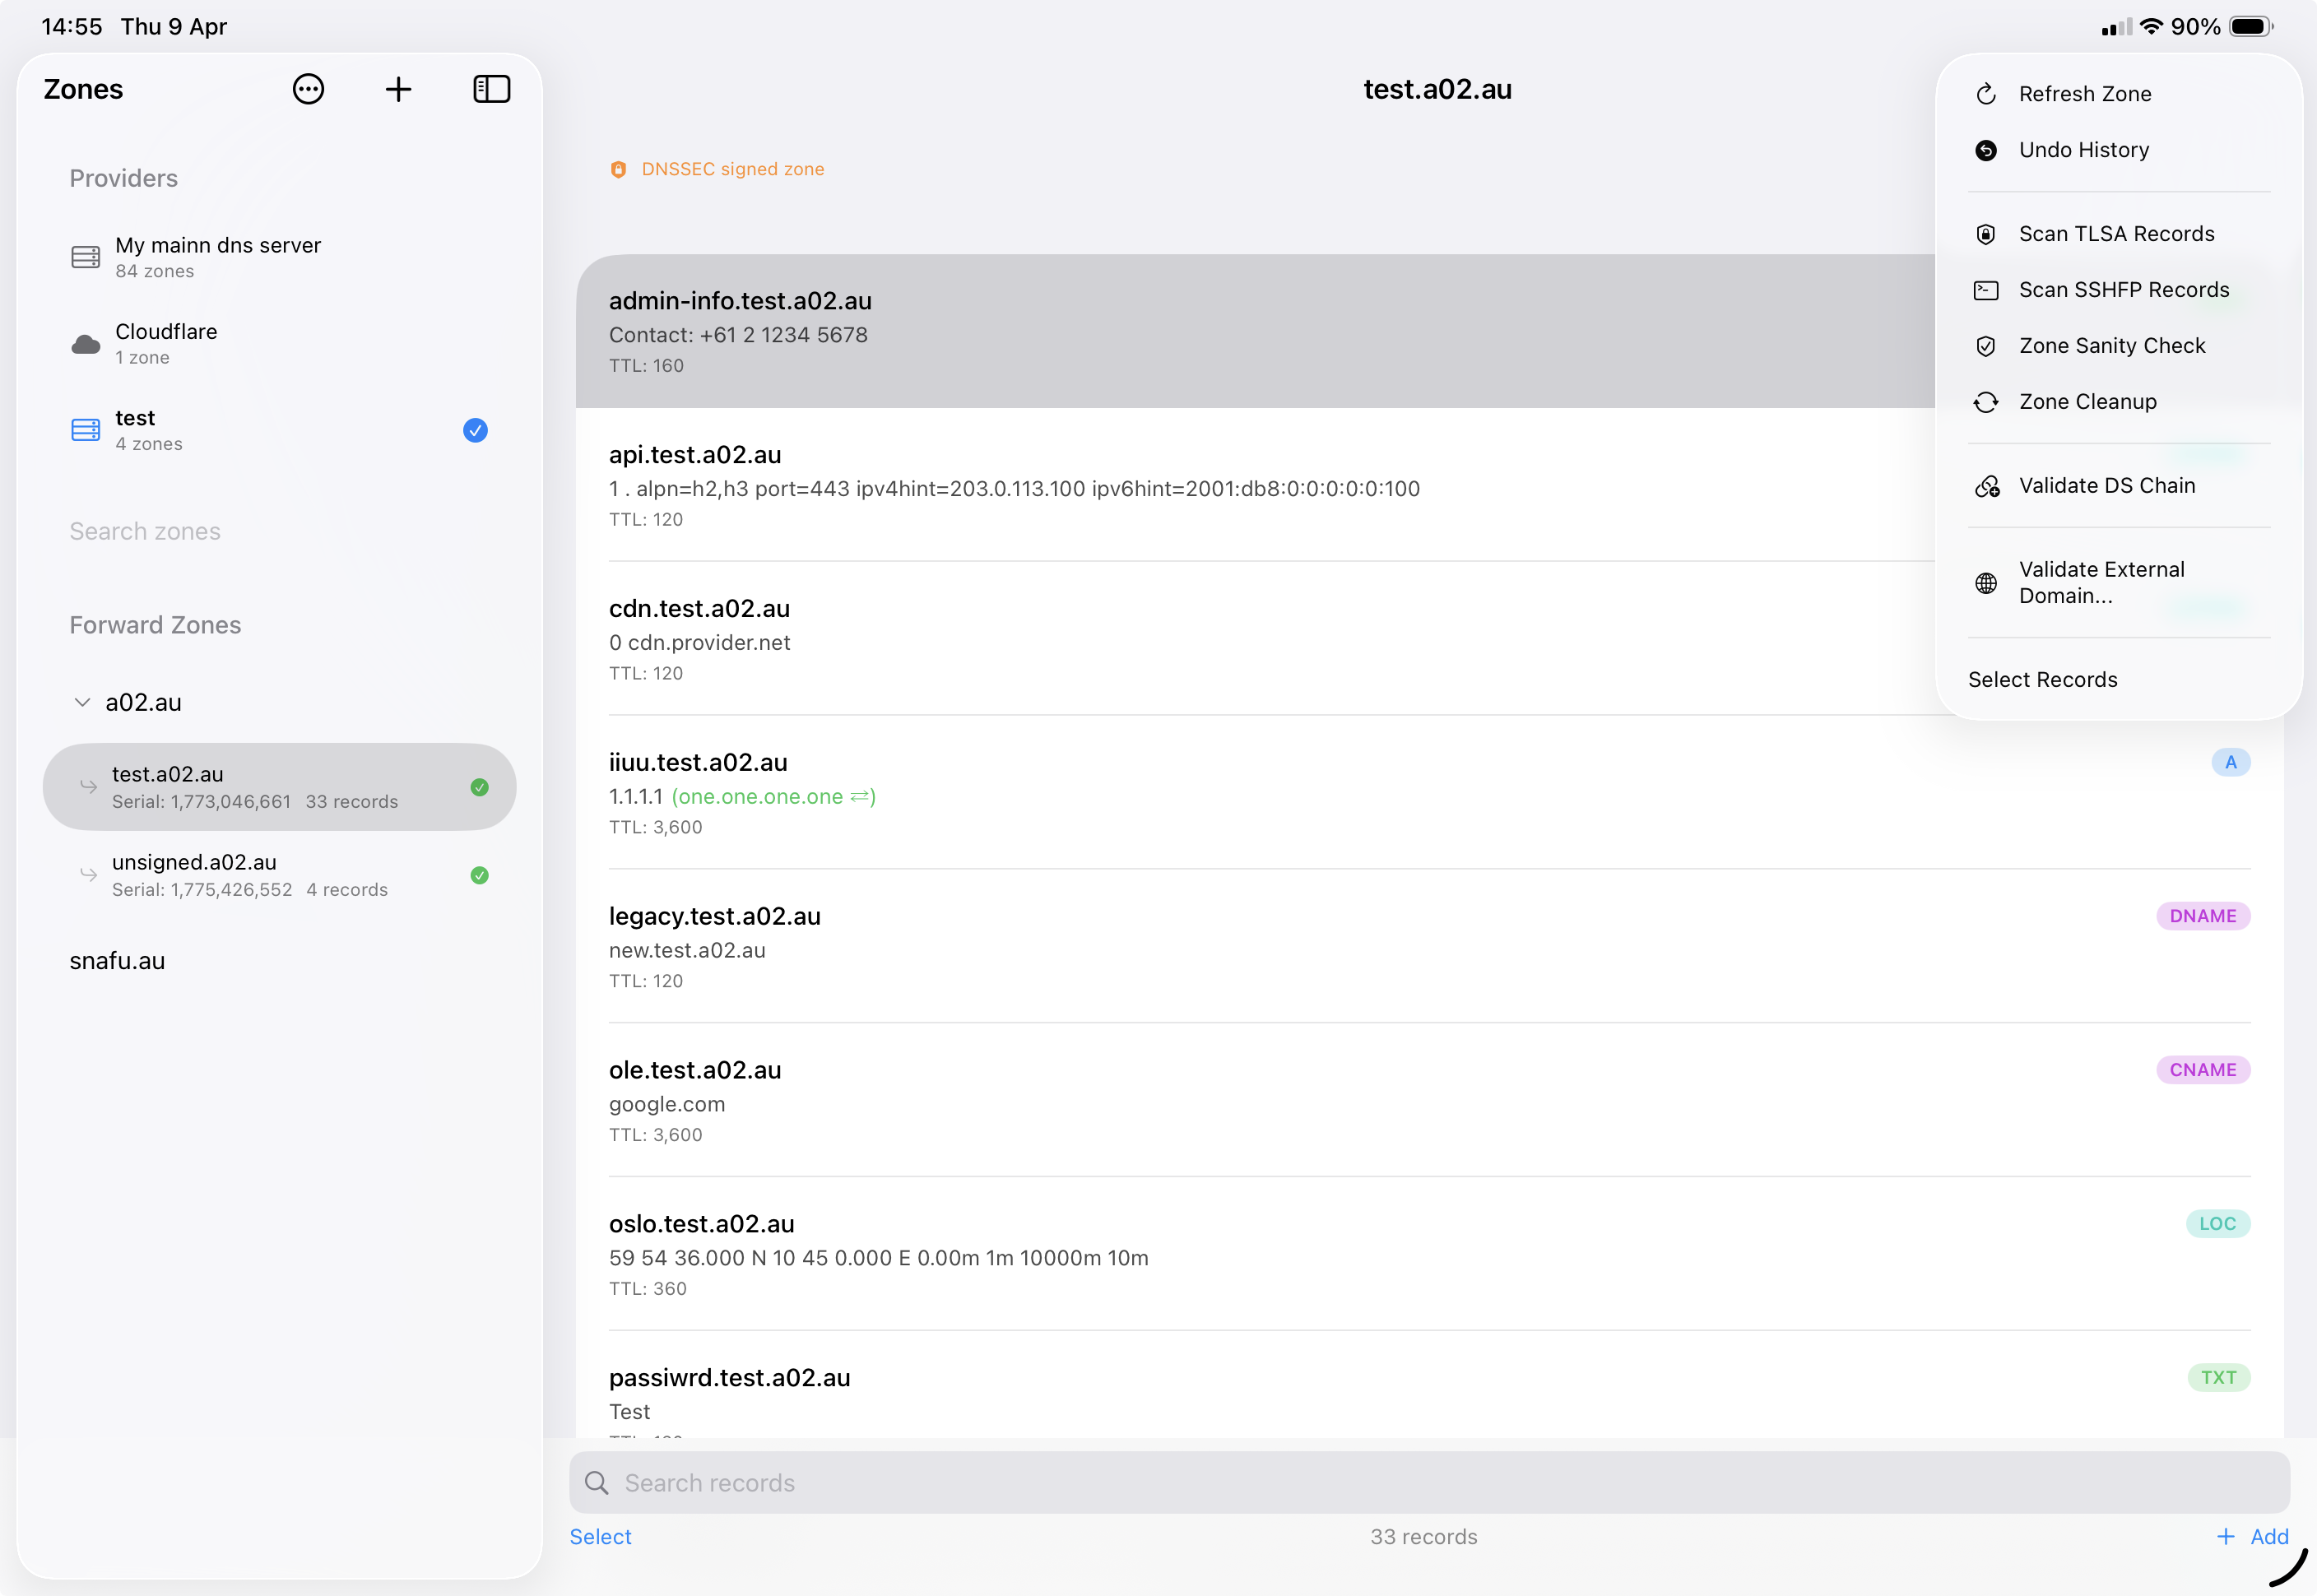The image size is (2317, 1596).
Task: Choose Zone Cleanup
Action: click(x=2119, y=402)
